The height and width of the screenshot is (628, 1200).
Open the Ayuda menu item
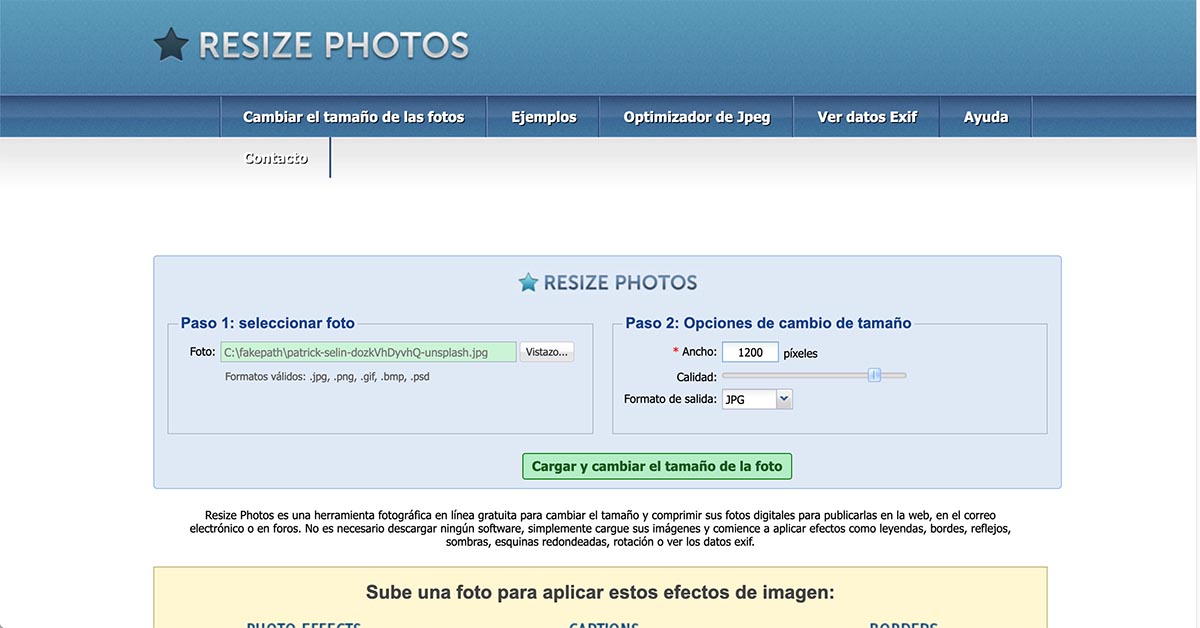986,117
